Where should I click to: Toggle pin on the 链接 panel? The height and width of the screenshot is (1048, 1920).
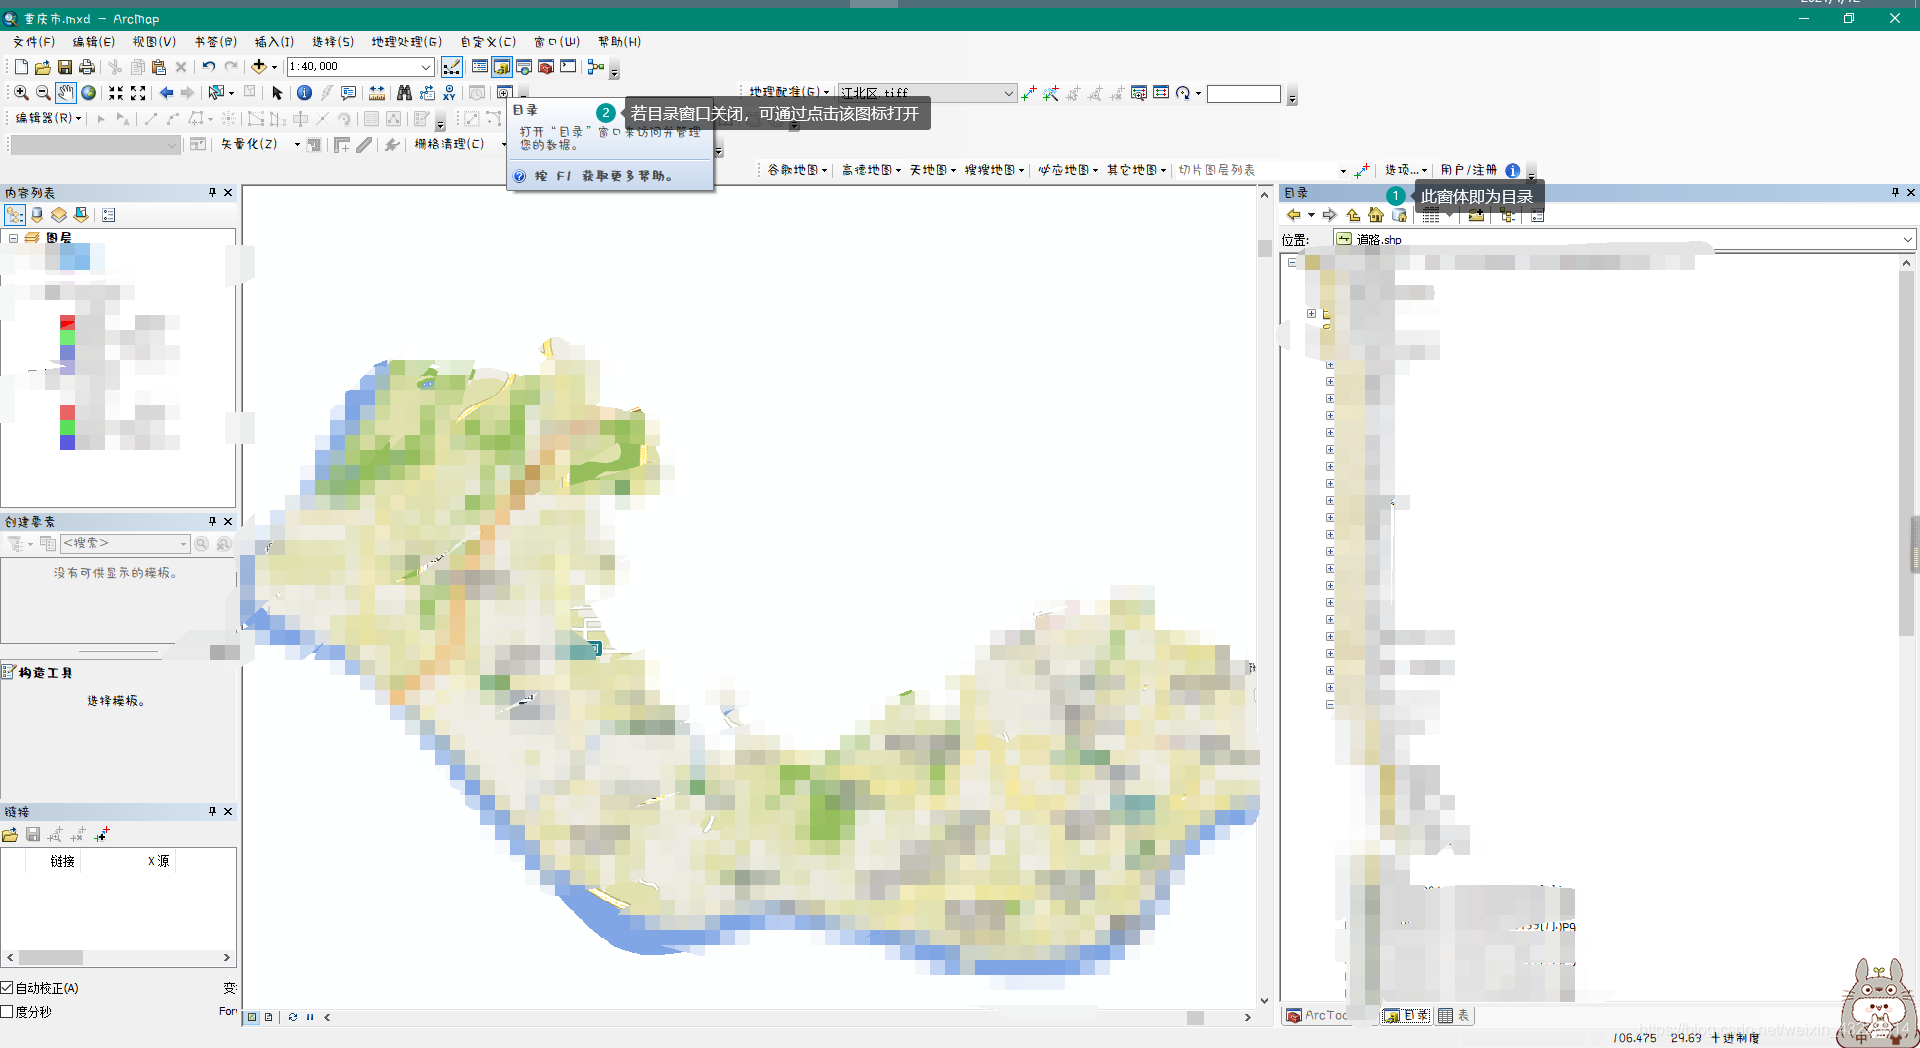(x=212, y=811)
